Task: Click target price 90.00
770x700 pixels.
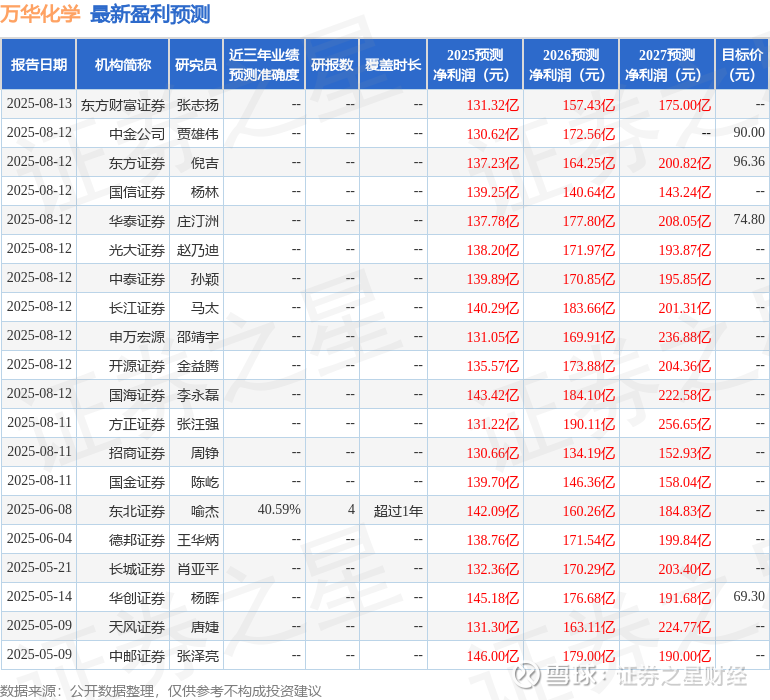Action: 749,133
